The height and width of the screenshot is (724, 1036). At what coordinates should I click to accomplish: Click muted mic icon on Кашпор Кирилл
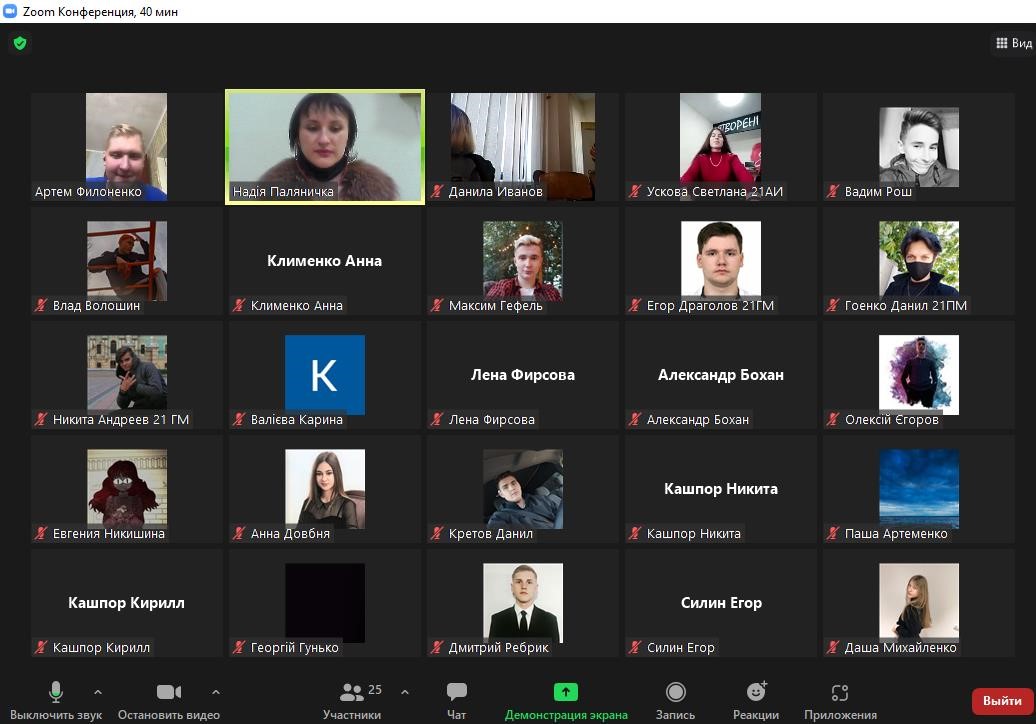[x=41, y=647]
